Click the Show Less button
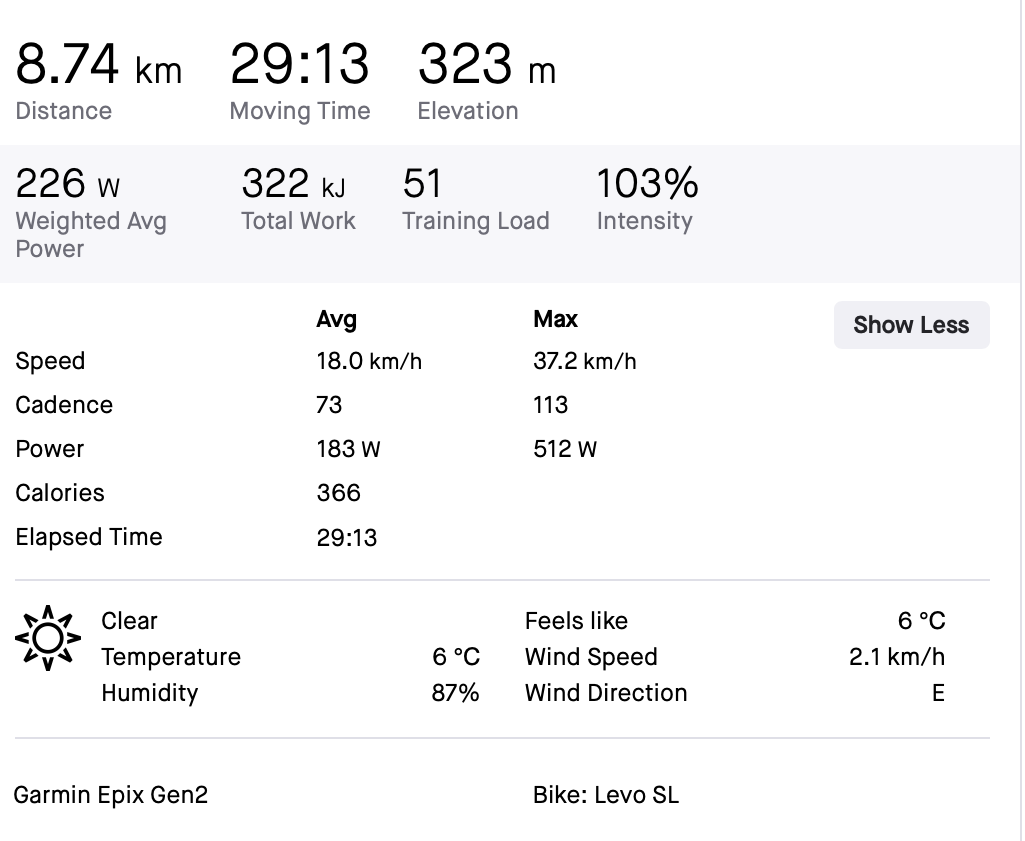The width and height of the screenshot is (1025, 841). point(911,325)
